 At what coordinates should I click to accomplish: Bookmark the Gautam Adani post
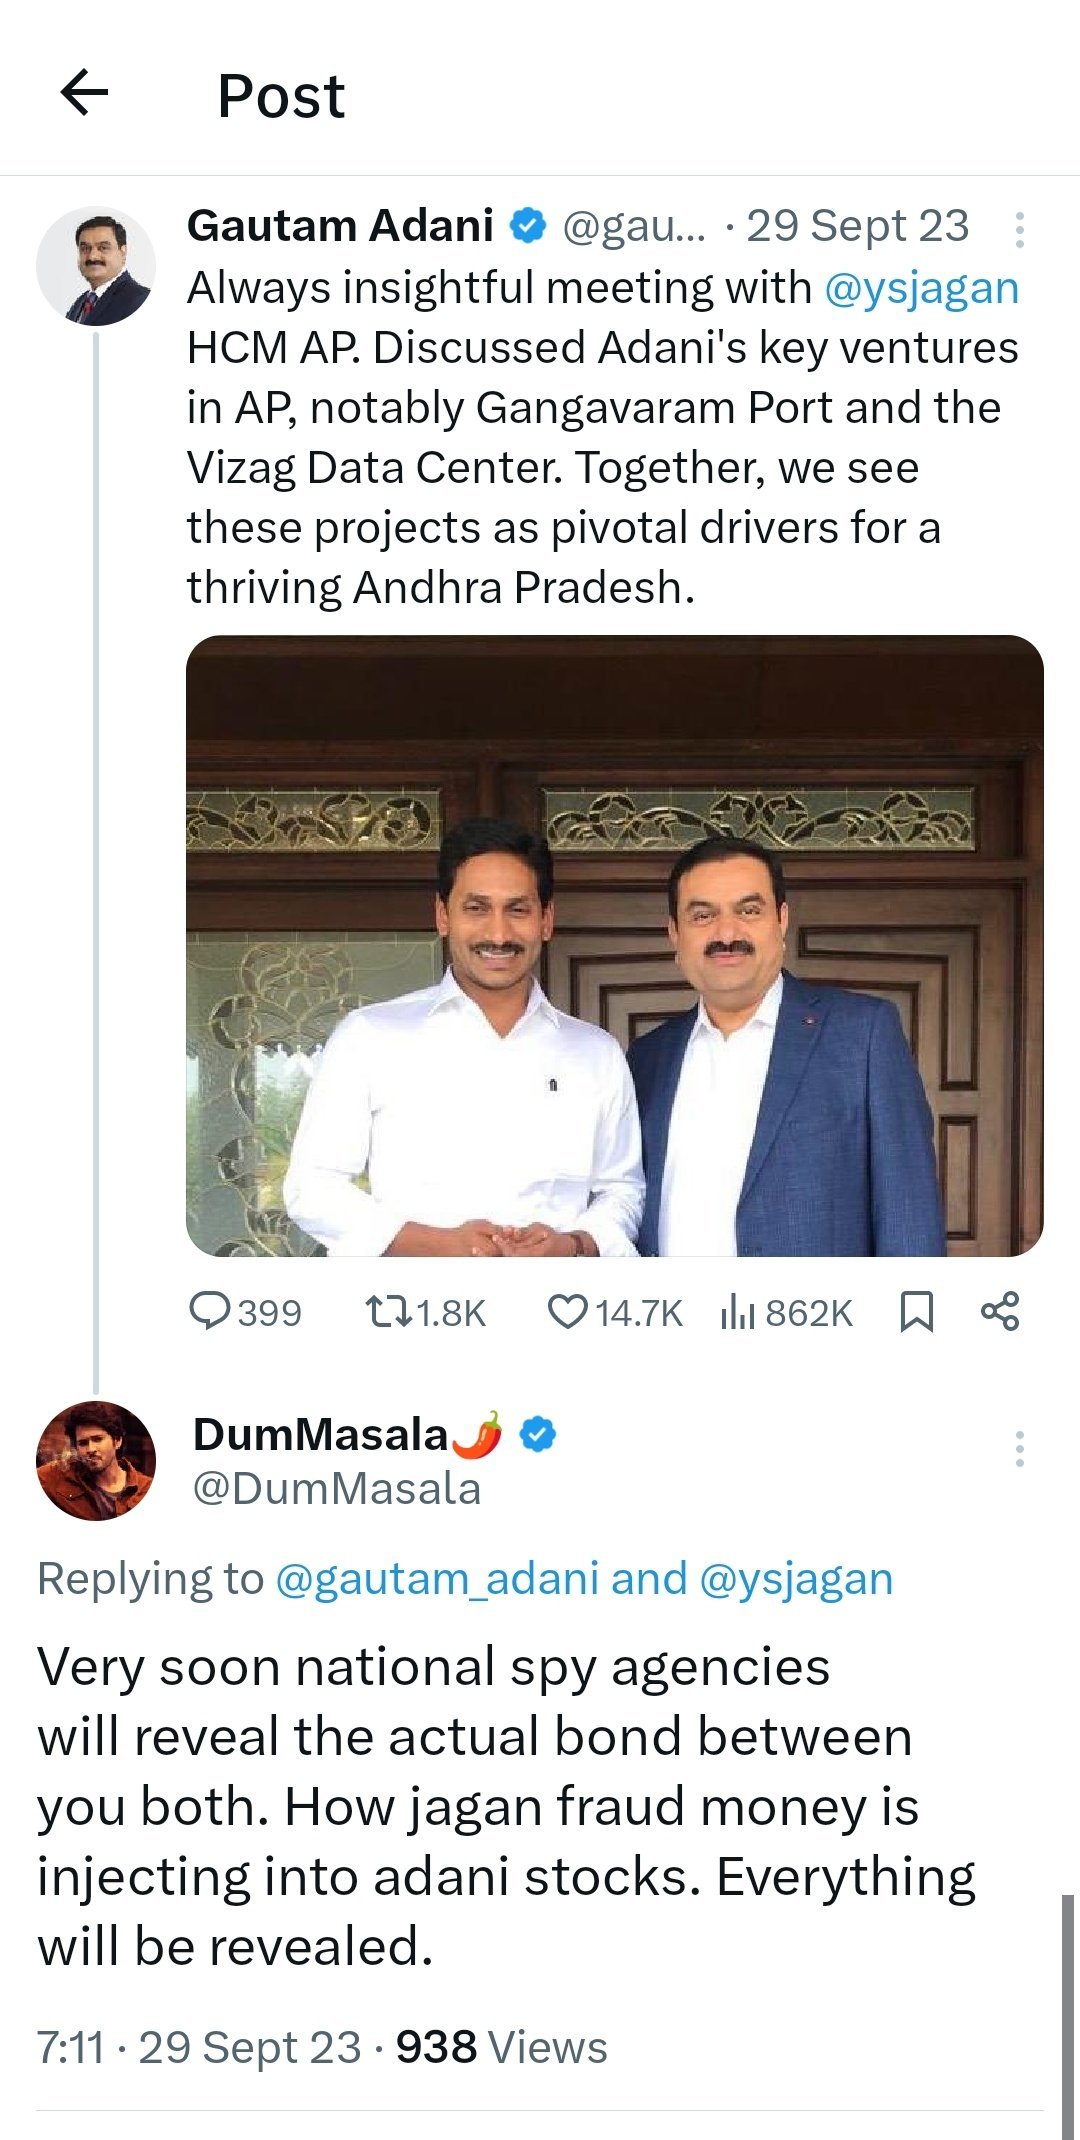[x=916, y=1311]
